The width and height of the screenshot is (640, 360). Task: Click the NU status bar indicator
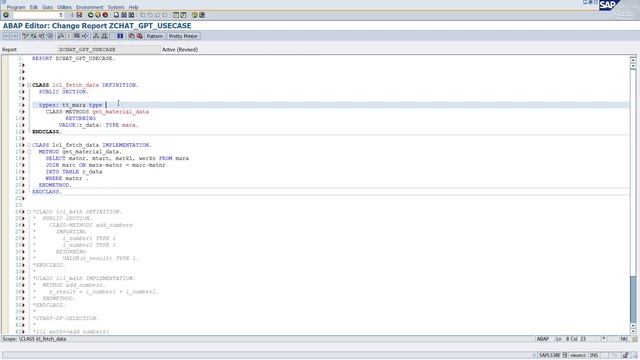coord(624,339)
